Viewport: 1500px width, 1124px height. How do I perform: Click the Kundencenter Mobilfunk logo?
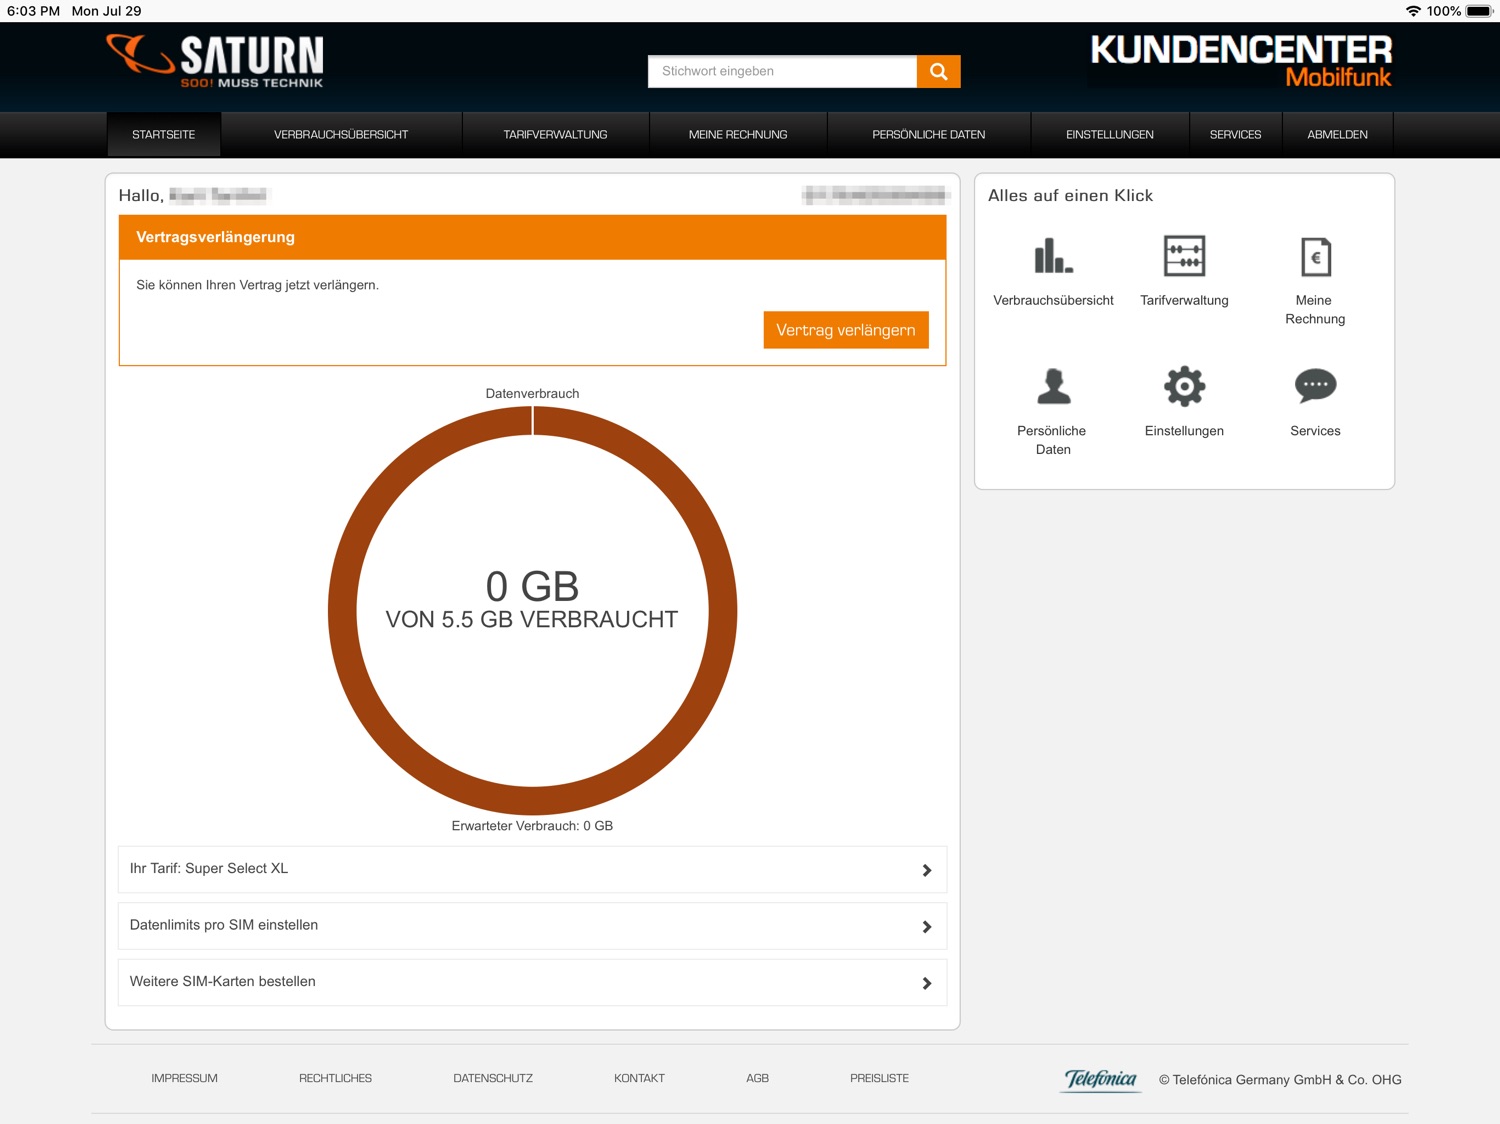tap(1241, 61)
